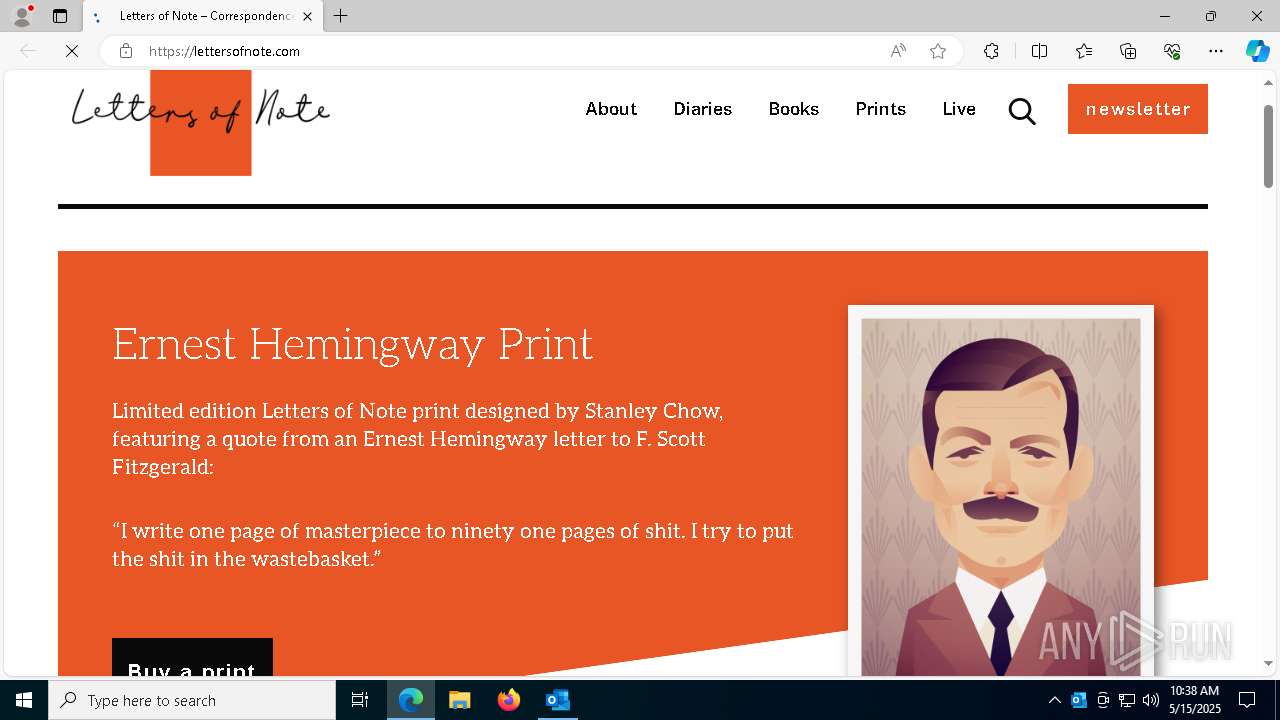Open the notification center icon
Viewport: 1280px width, 720px height.
[1247, 700]
